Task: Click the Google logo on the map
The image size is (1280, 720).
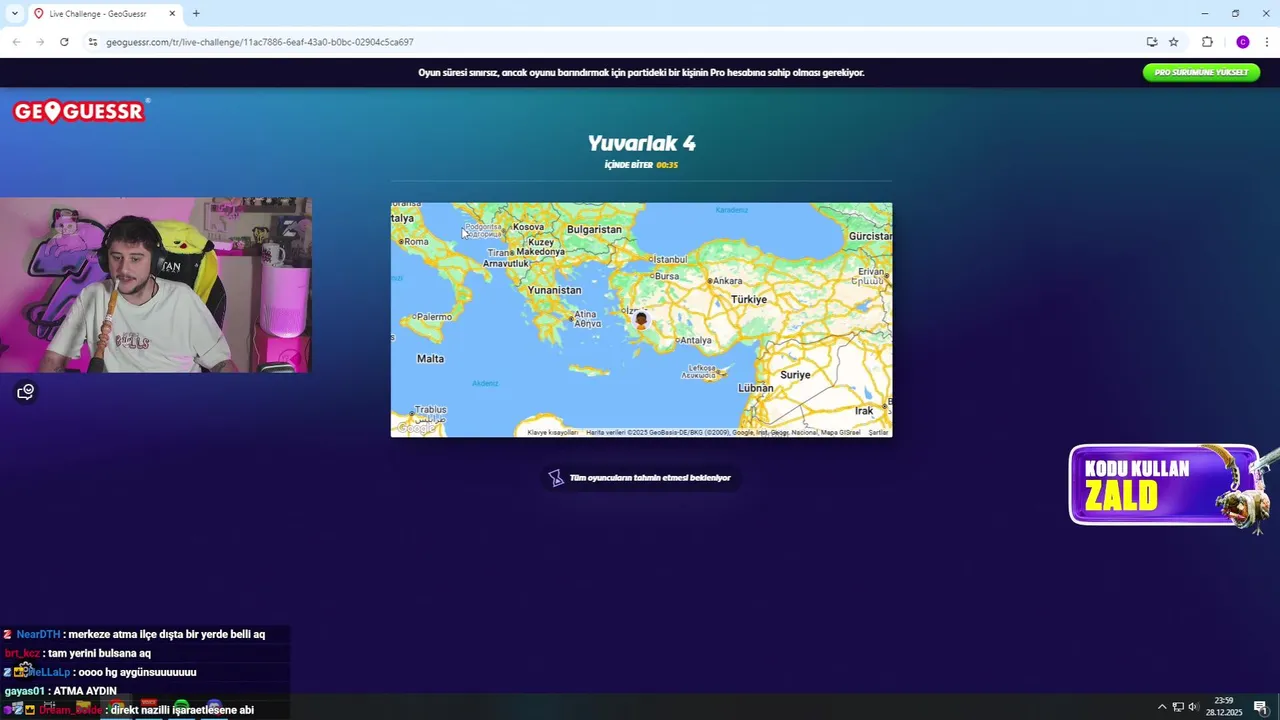Action: click(416, 427)
